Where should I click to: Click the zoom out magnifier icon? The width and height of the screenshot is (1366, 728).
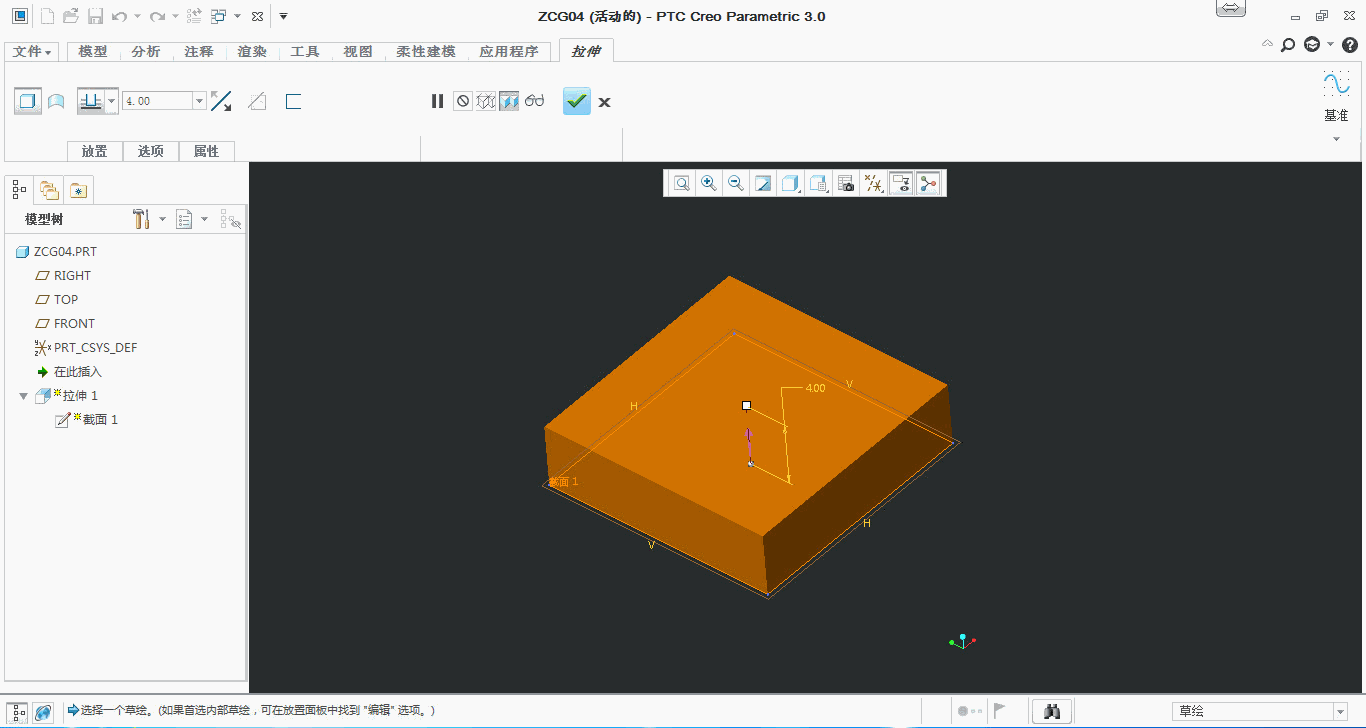(x=736, y=183)
